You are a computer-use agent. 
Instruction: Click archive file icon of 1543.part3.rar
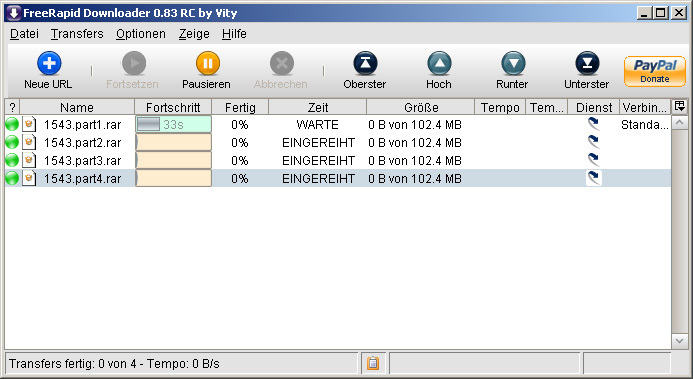click(29, 160)
